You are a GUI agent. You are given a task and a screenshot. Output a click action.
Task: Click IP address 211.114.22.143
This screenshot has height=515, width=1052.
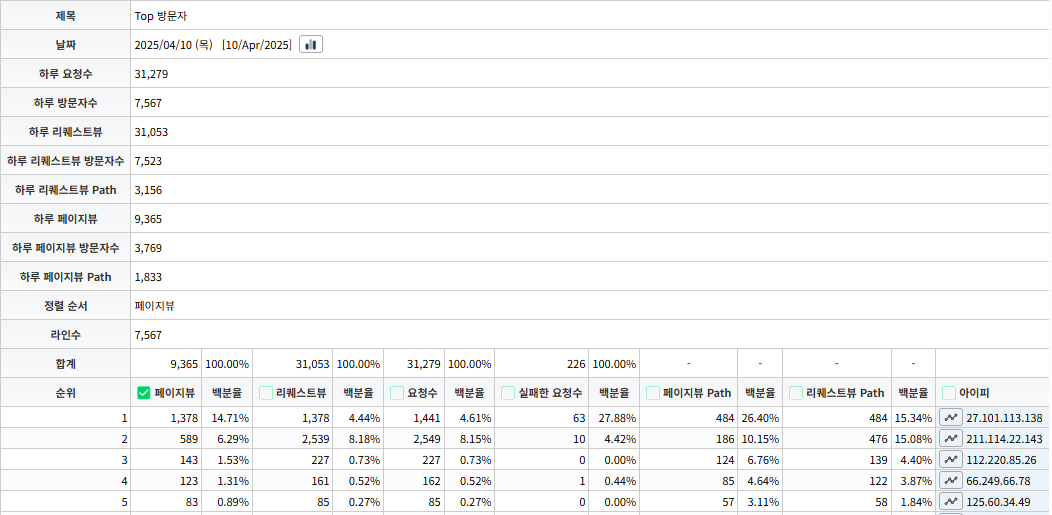click(1004, 439)
